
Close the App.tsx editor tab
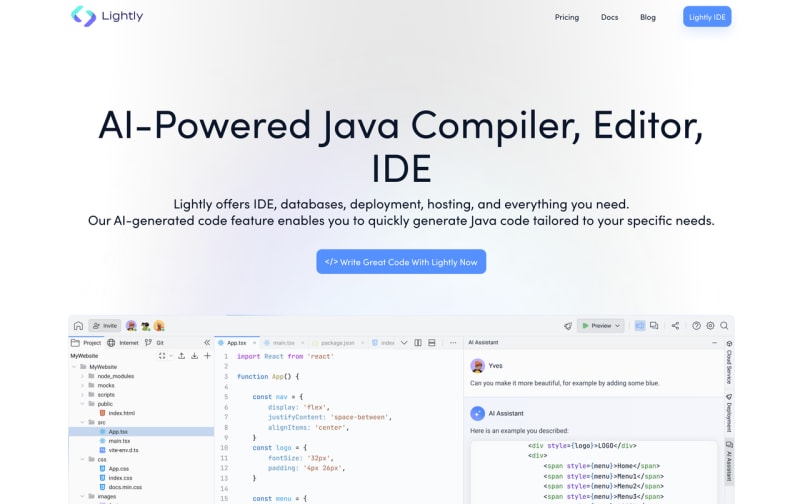(255, 343)
